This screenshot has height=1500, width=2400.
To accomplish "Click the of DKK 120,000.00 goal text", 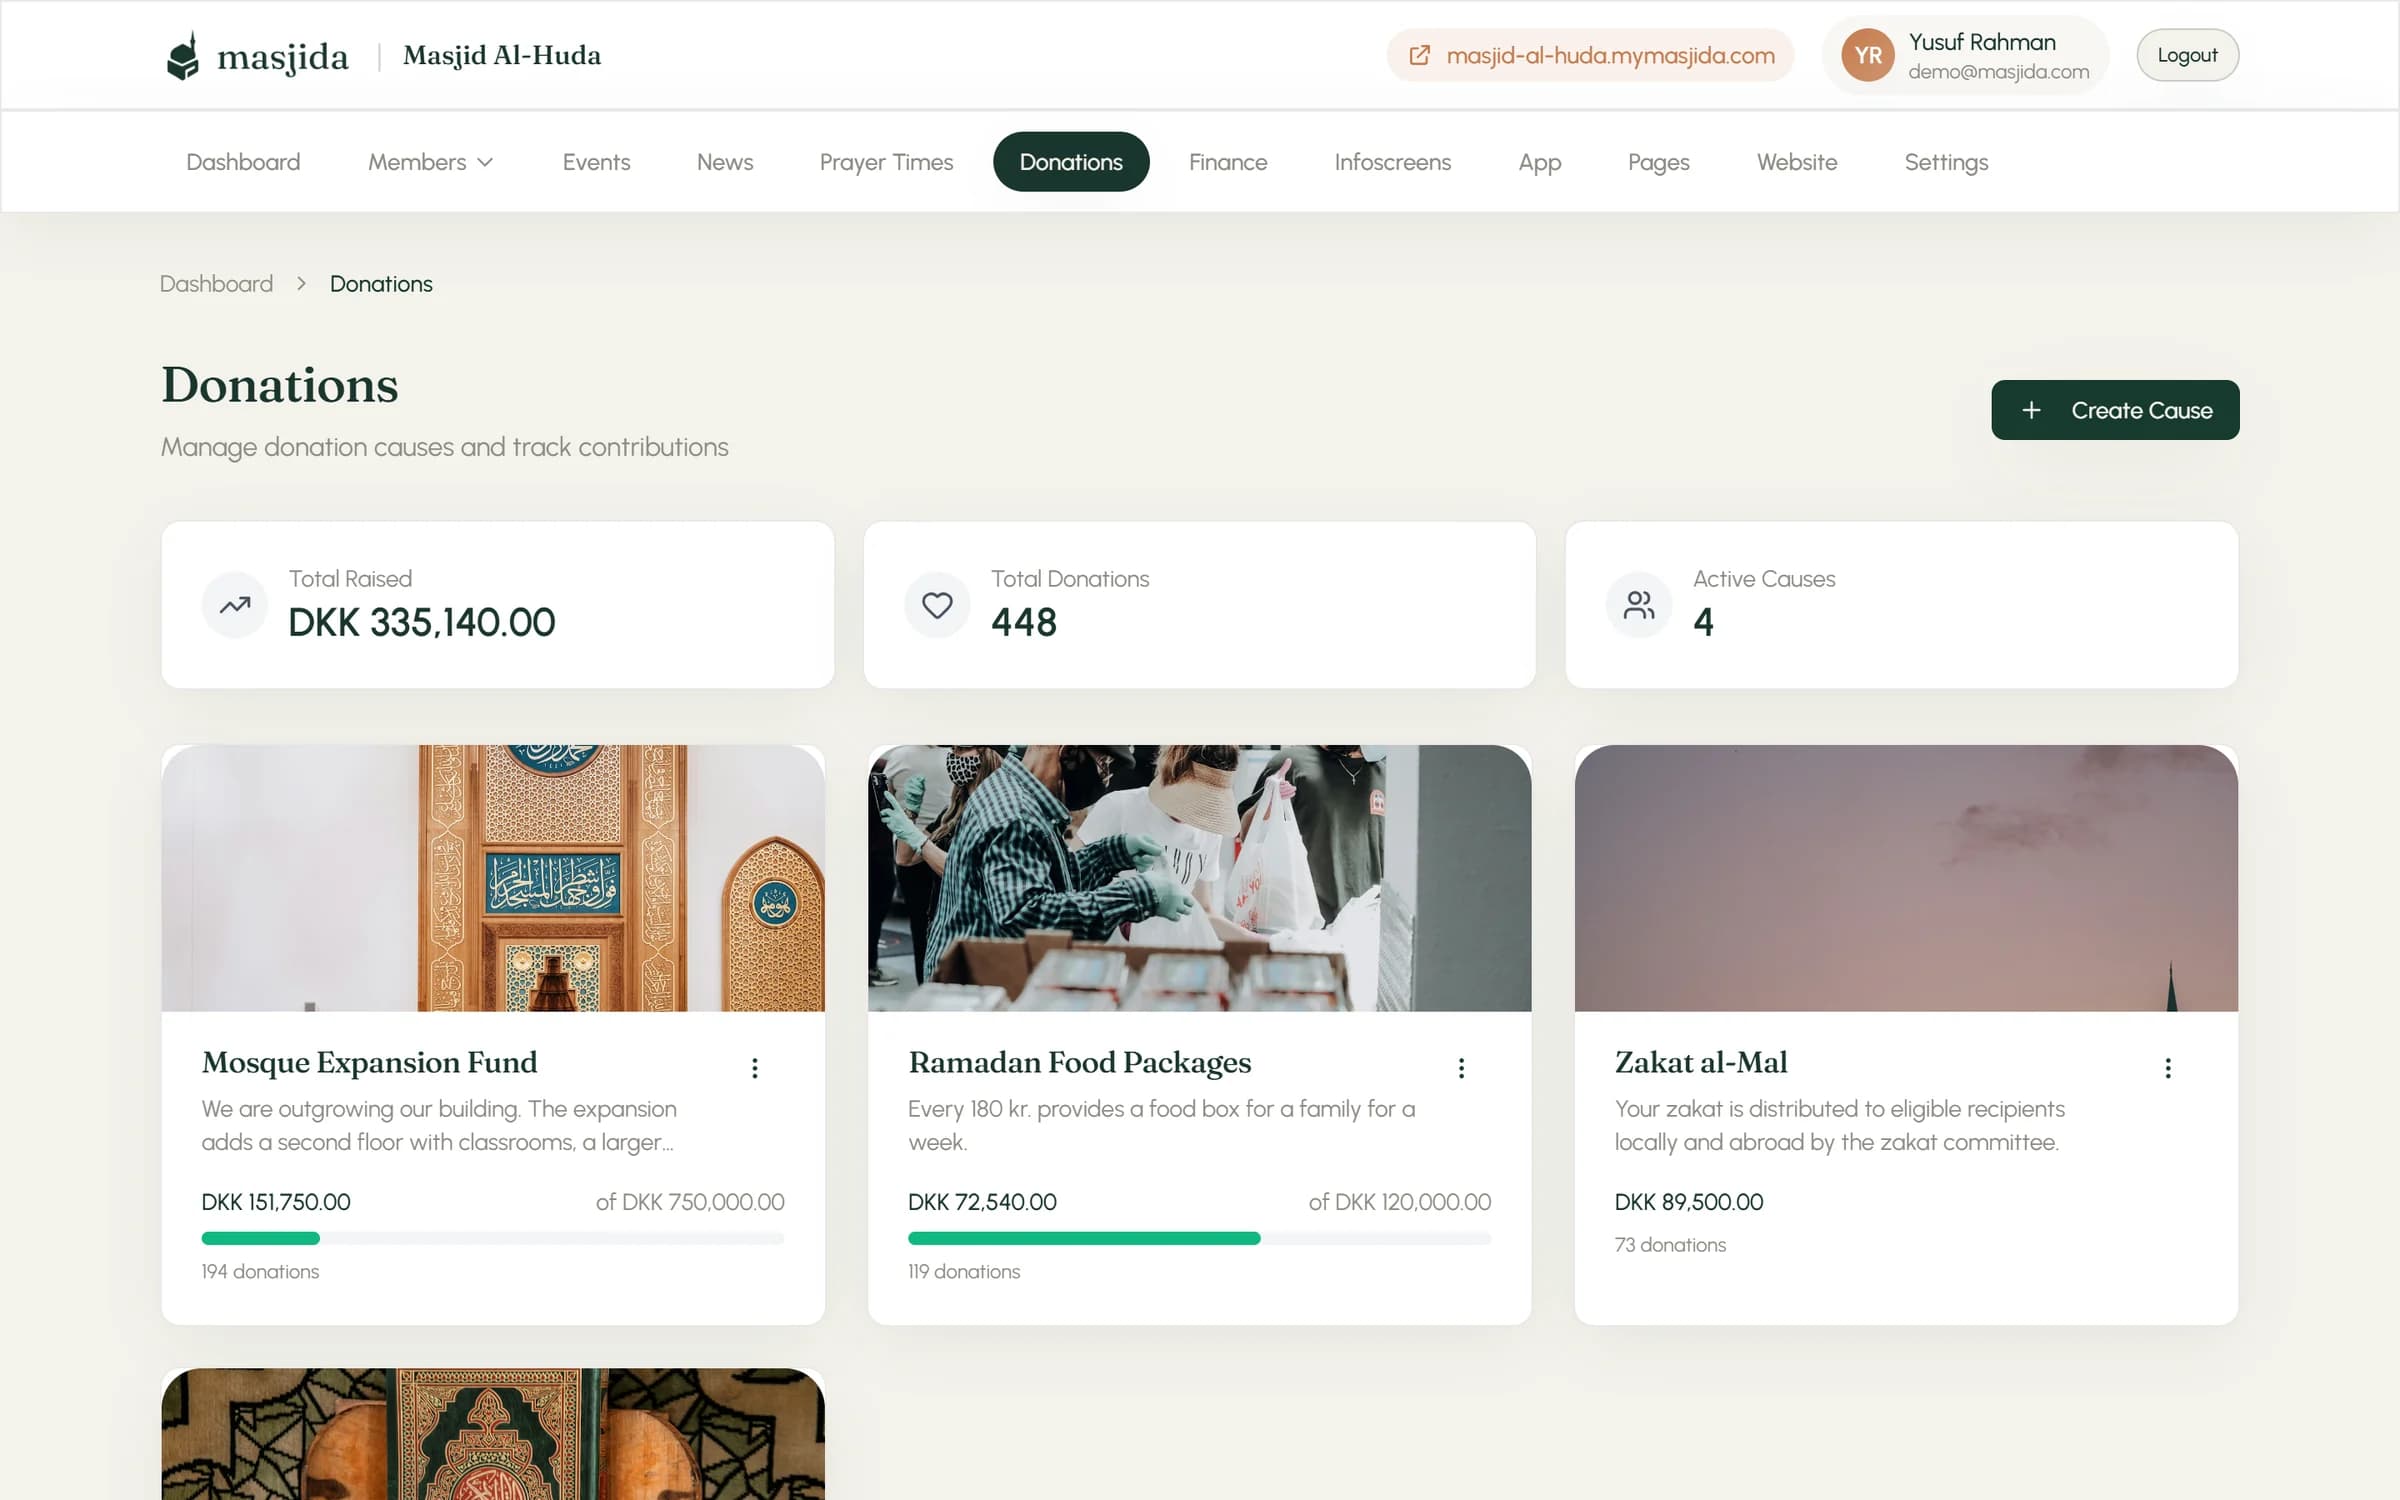I will pyautogui.click(x=1400, y=1202).
